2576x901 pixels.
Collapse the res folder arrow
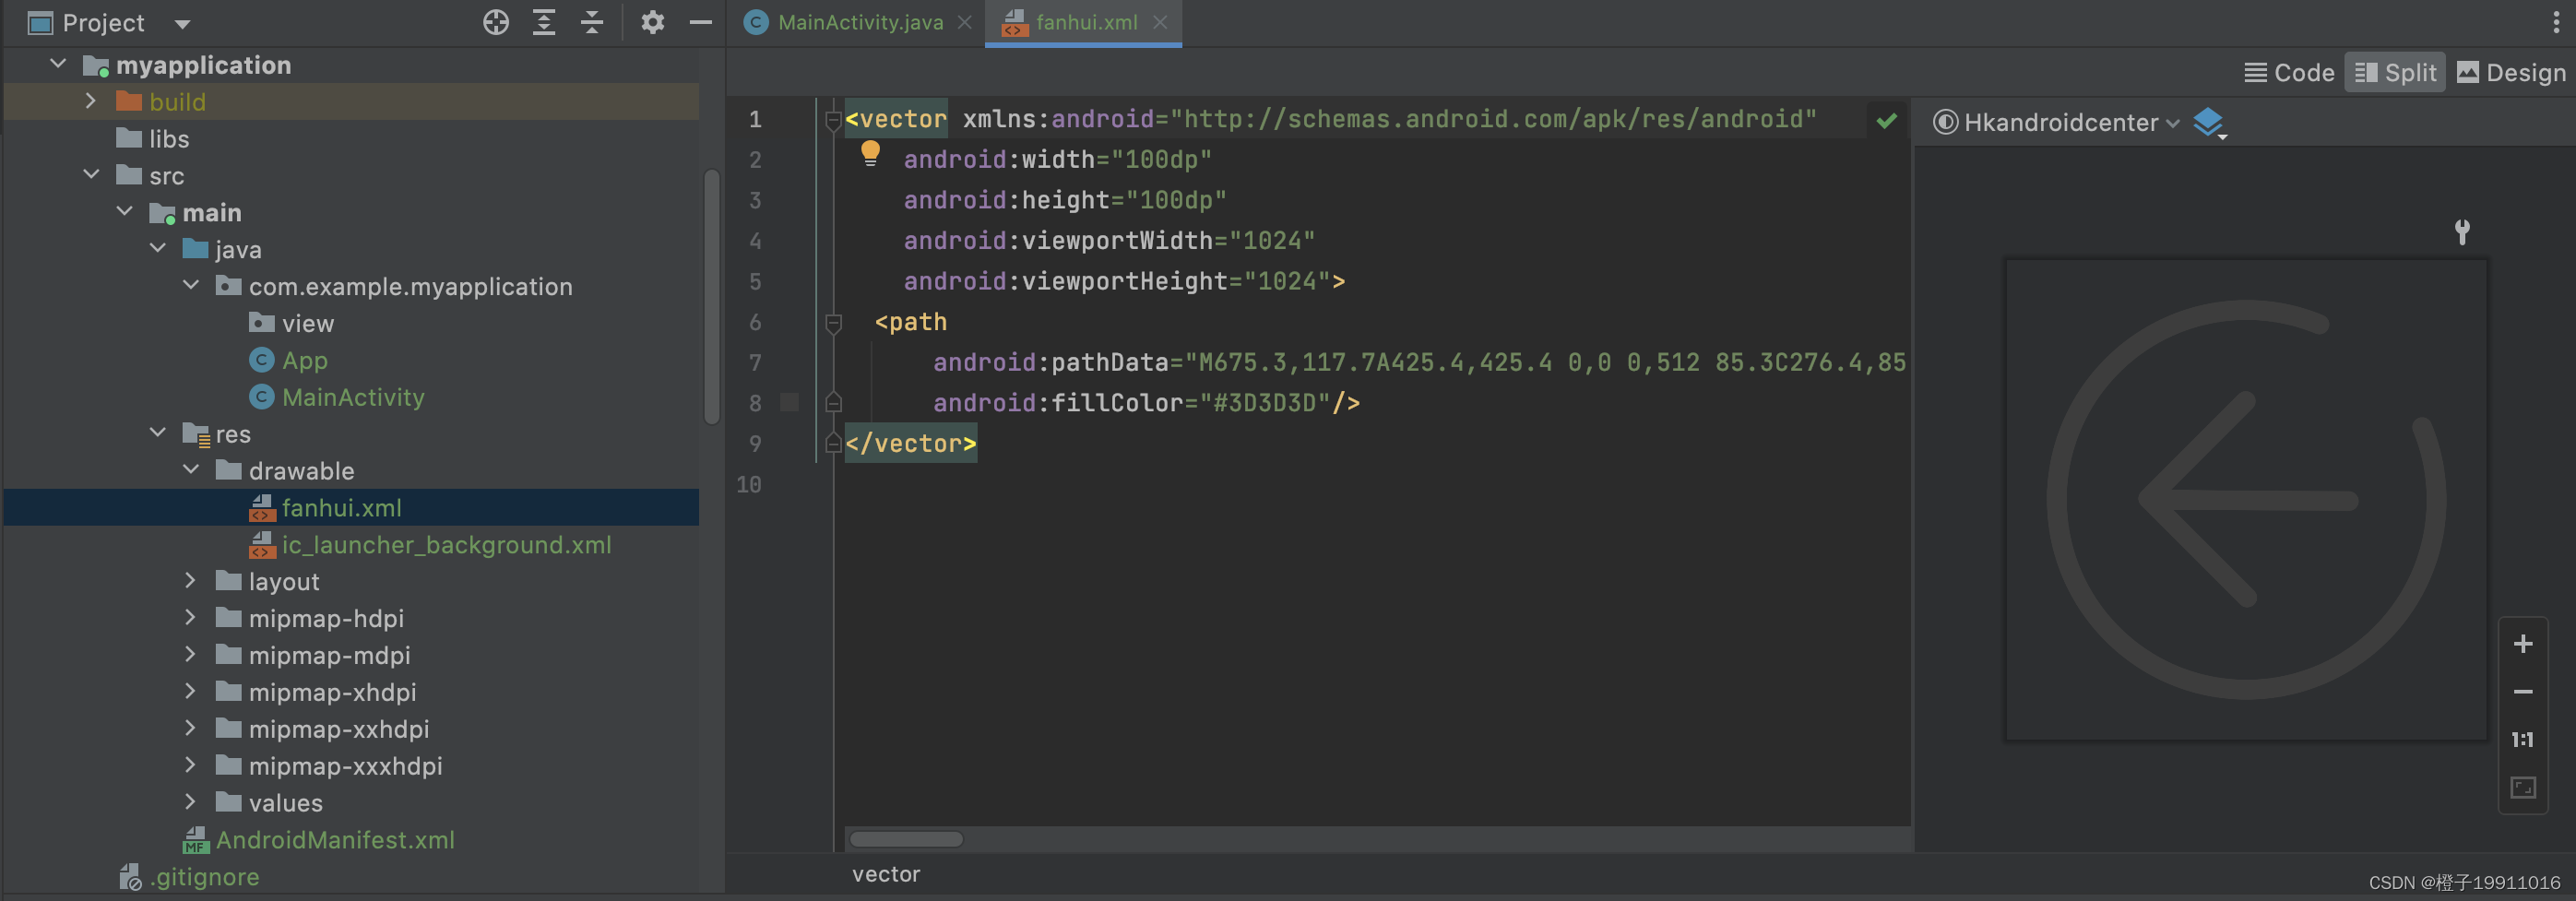[158, 433]
